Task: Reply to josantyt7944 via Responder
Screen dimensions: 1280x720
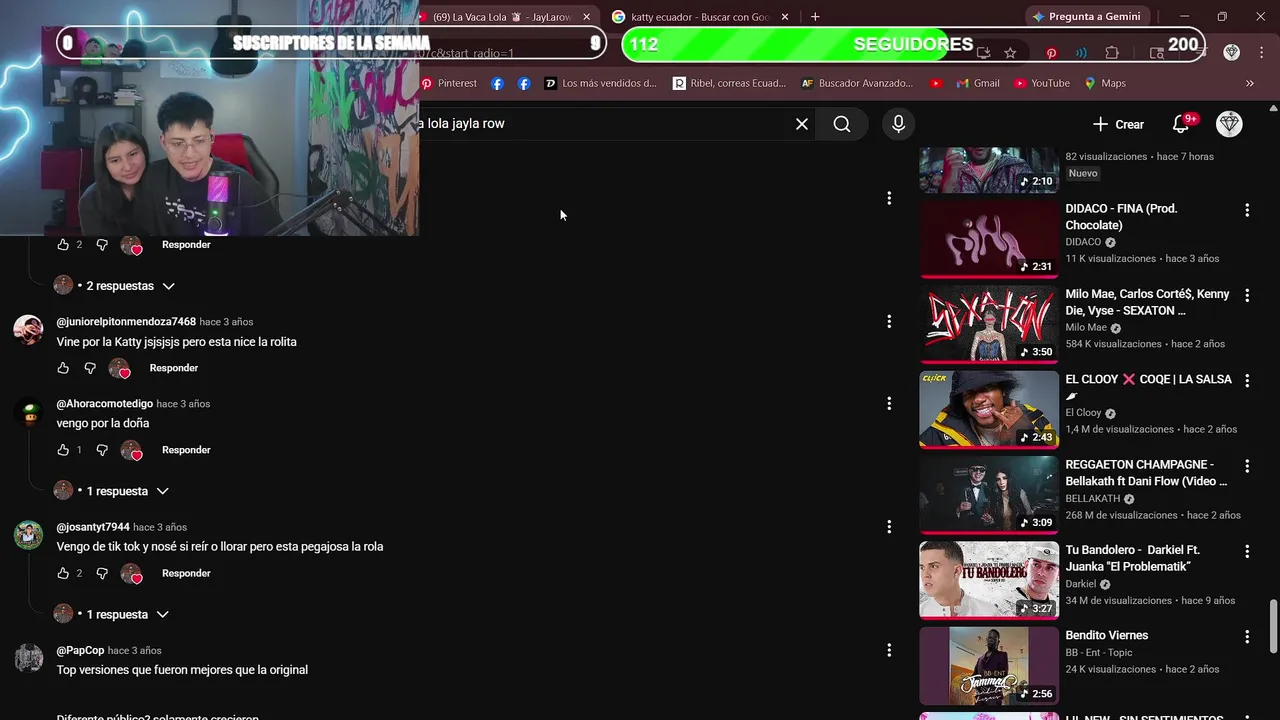Action: click(x=186, y=573)
